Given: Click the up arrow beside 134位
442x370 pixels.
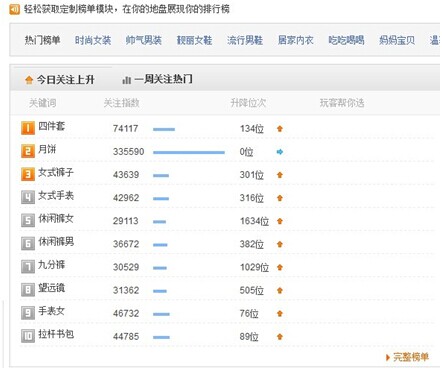Looking at the screenshot, I should click(x=280, y=129).
